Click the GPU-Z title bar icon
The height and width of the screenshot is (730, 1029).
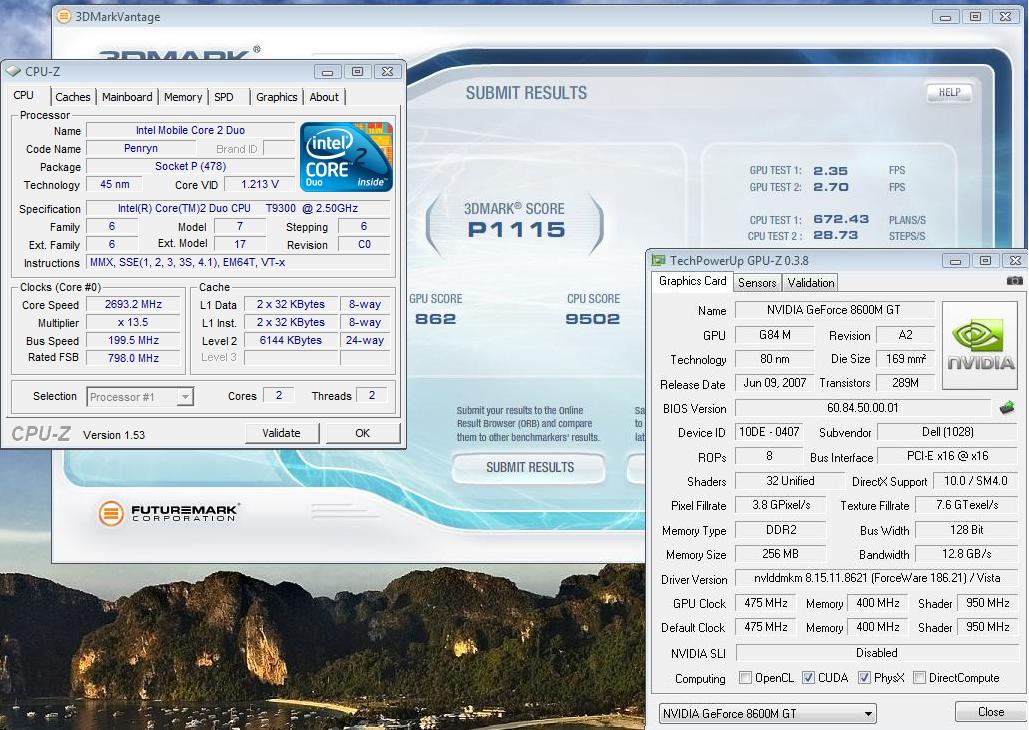[x=658, y=261]
